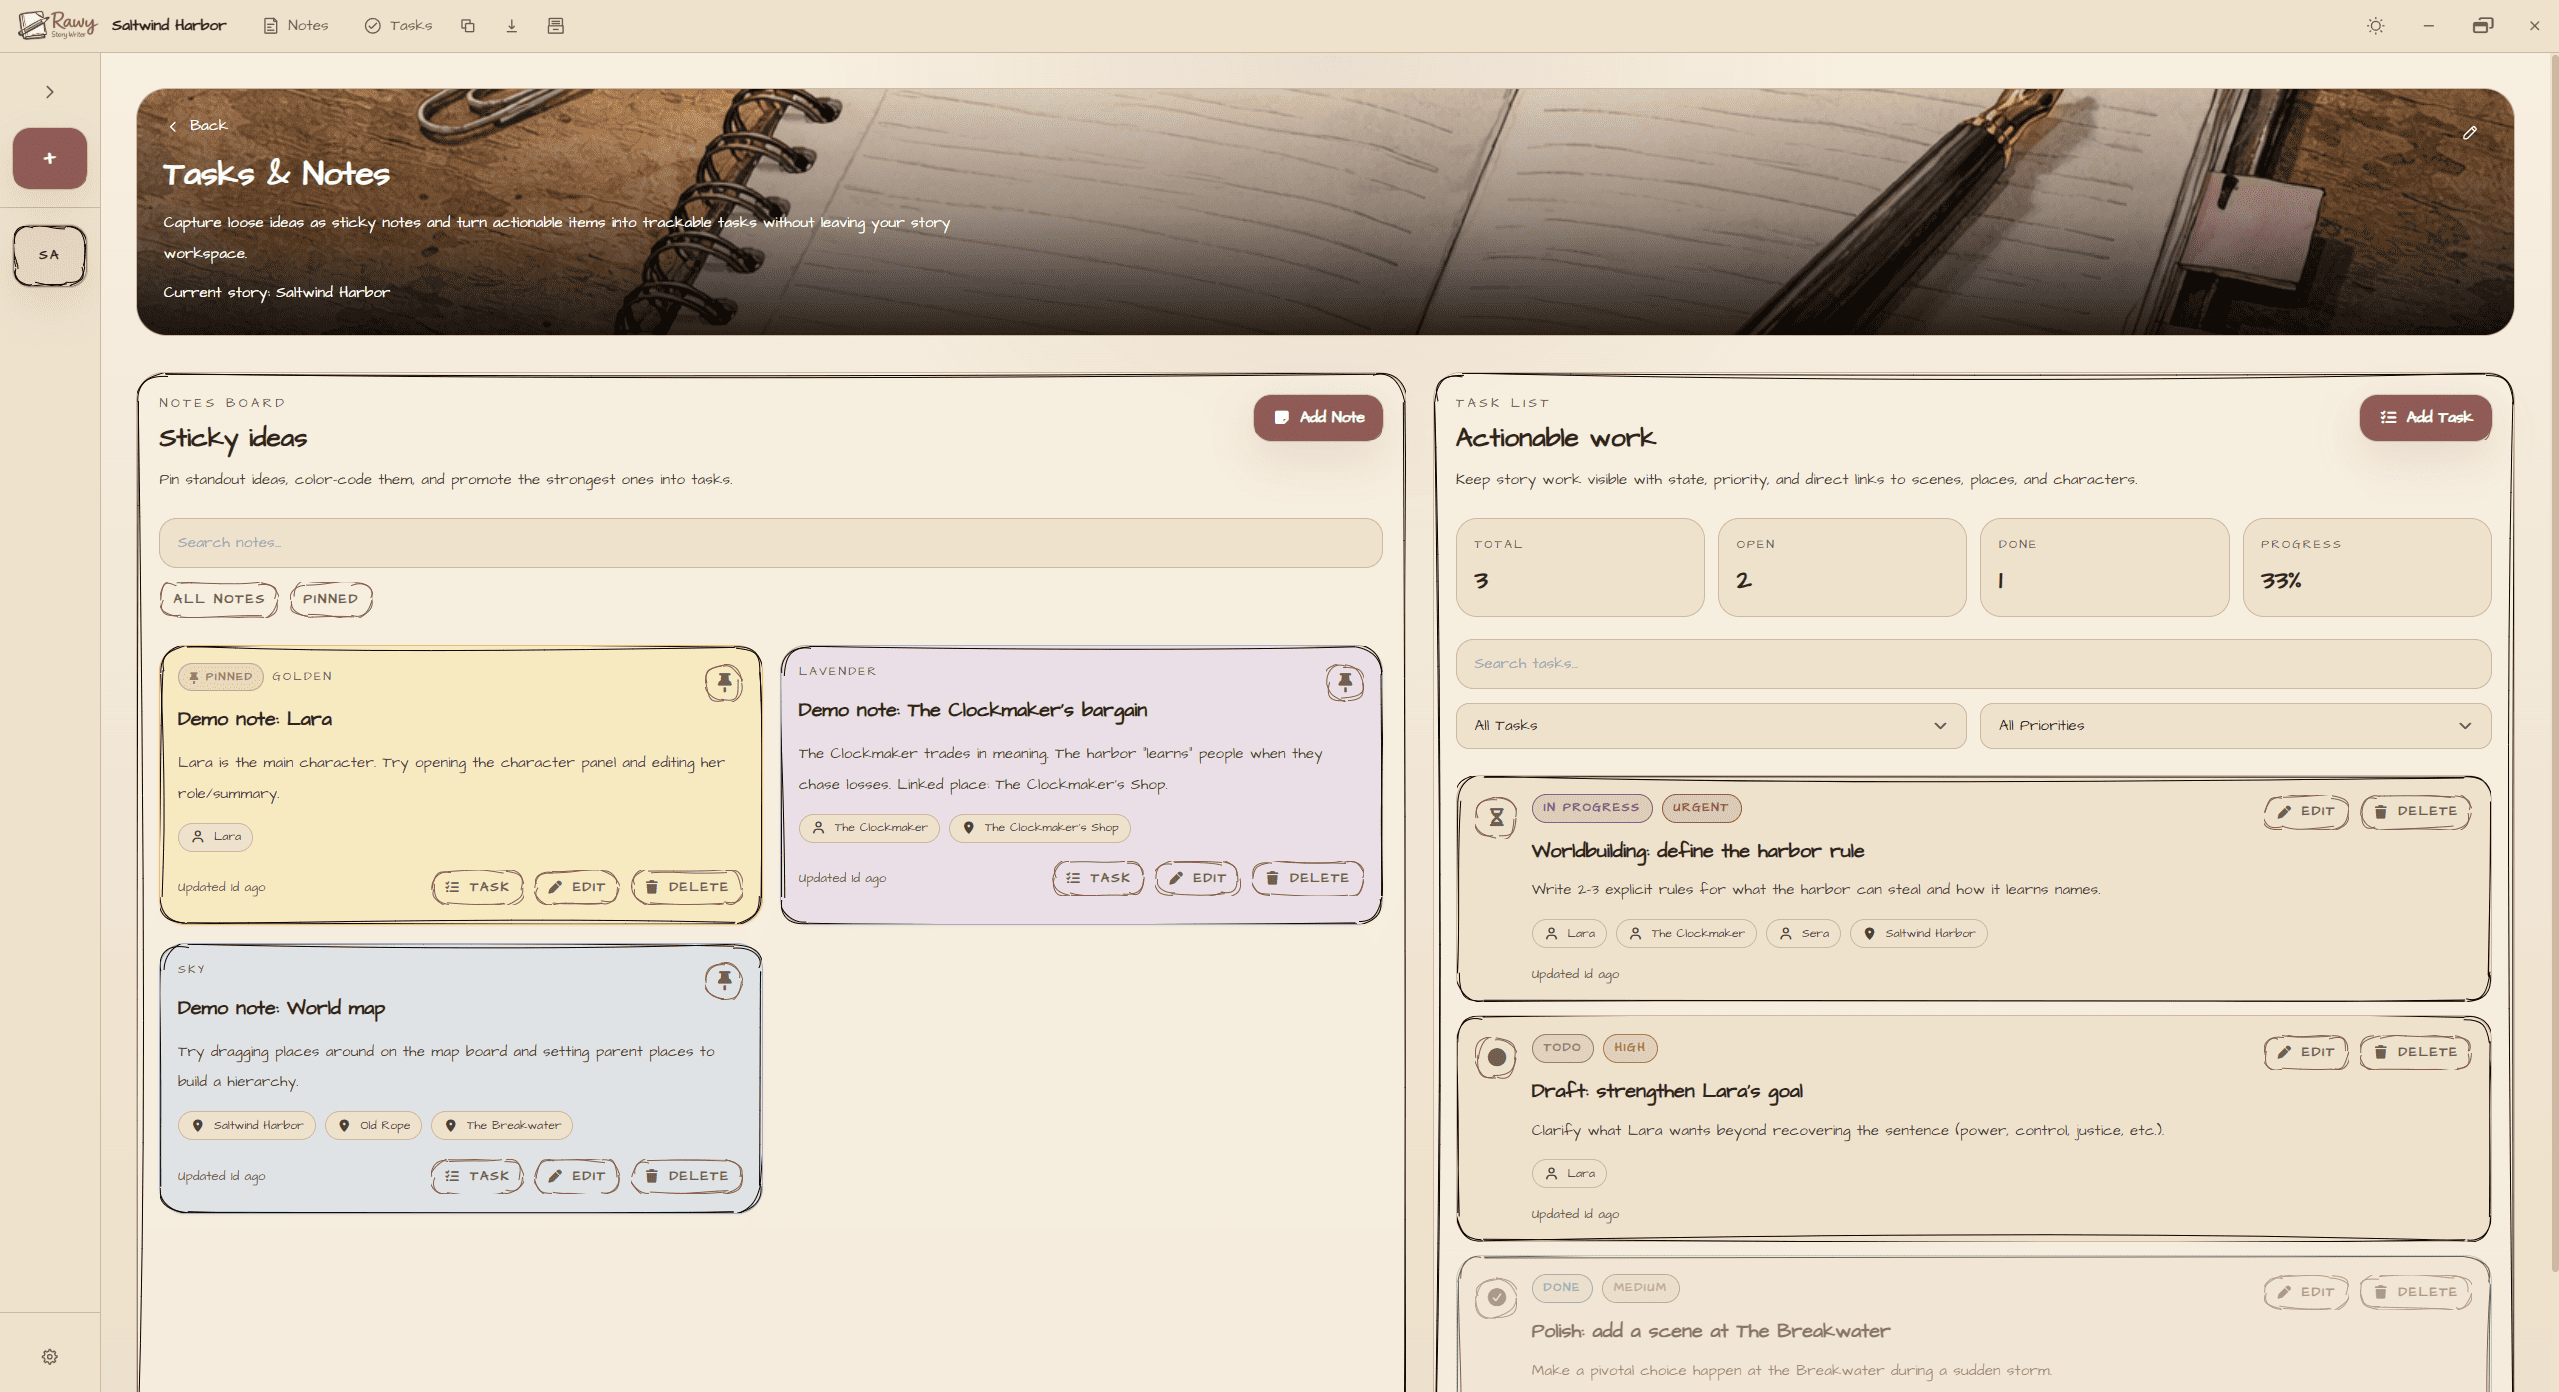This screenshot has width=2559, height=1392.
Task: Toggle hourglass status on Worldbuilding task
Action: [x=1496, y=817]
